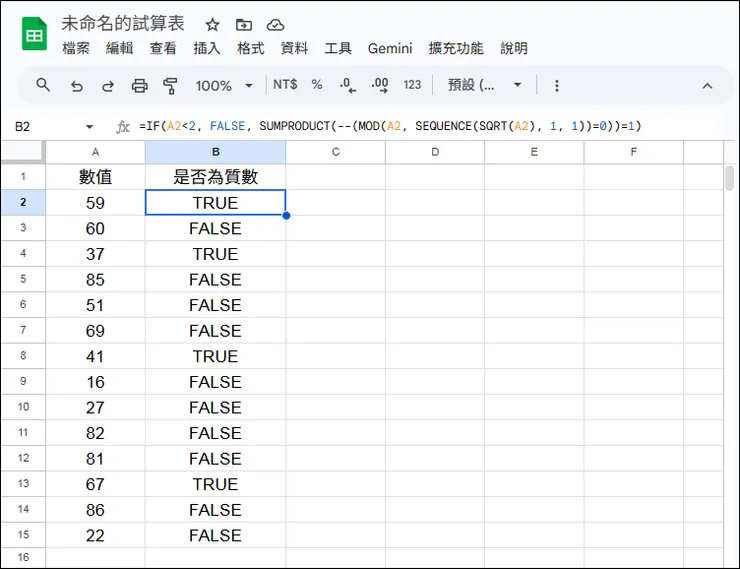Viewport: 740px width, 569px height.
Task: Apply percent format
Action: 317,85
